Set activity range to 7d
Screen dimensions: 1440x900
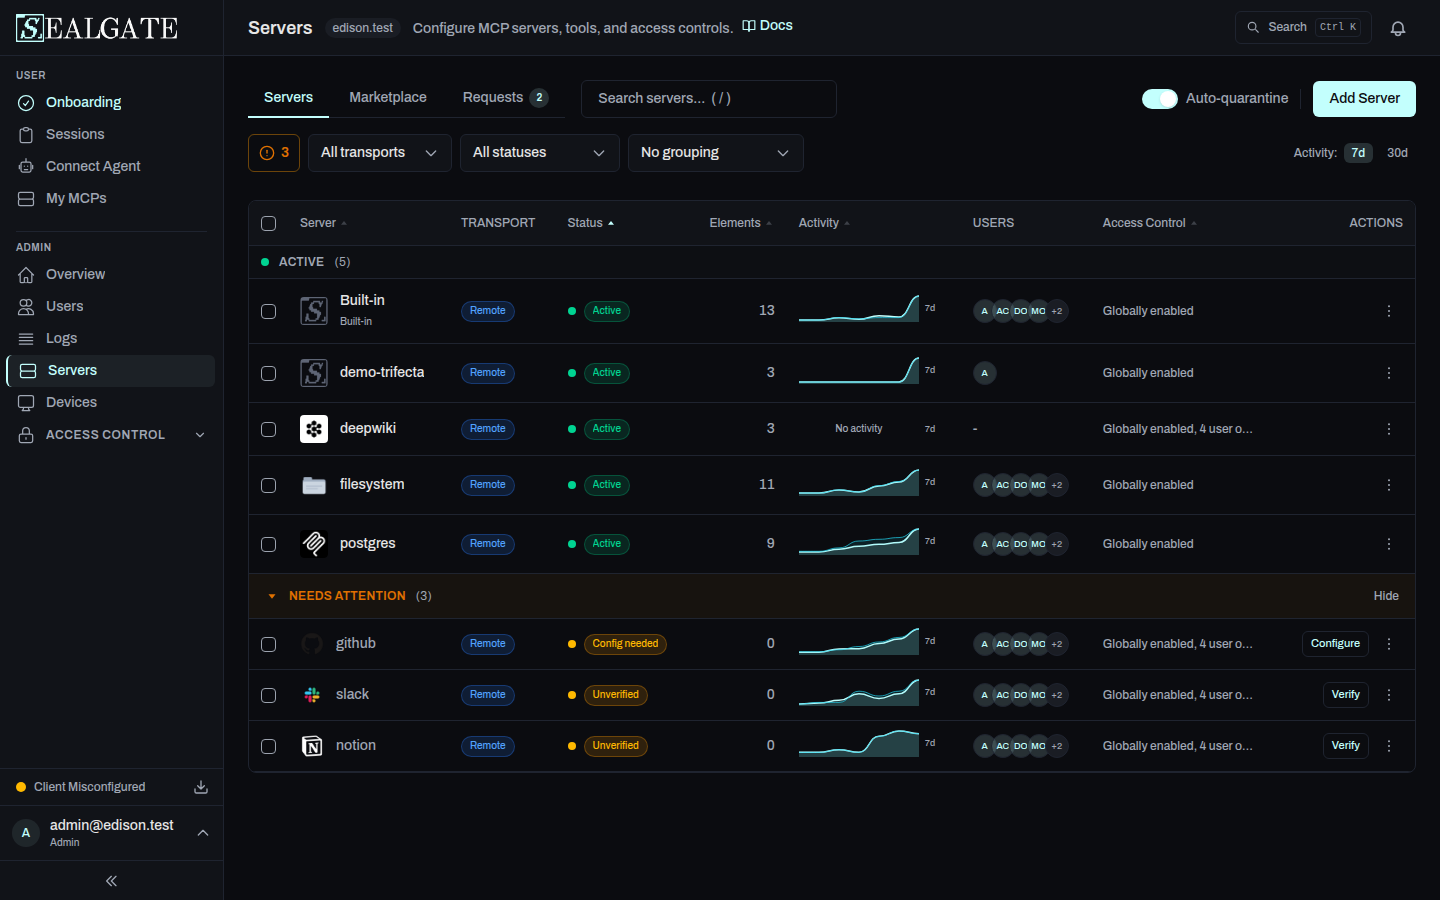point(1358,153)
